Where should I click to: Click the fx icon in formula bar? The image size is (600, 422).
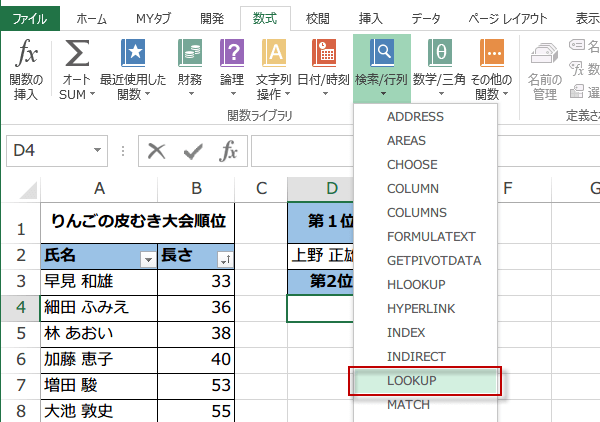[x=229, y=151]
